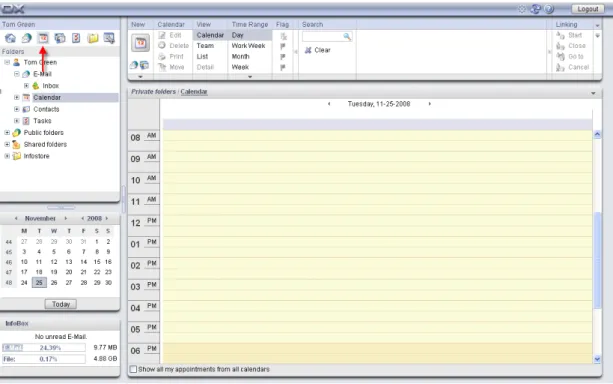Image resolution: width=613 pixels, height=384 pixels.
Task: Expand the Calendar folder node
Action: tap(16, 97)
